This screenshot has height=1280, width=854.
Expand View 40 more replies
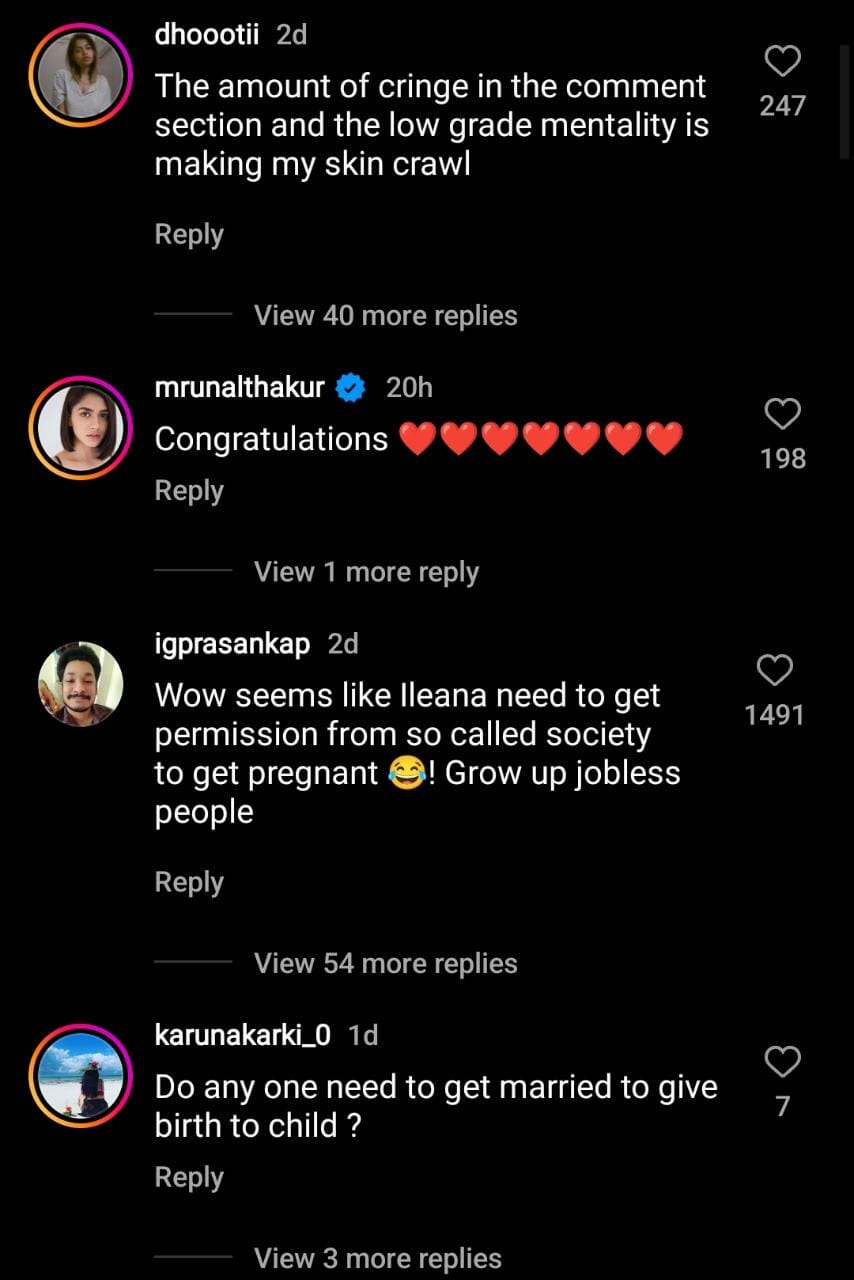(385, 316)
